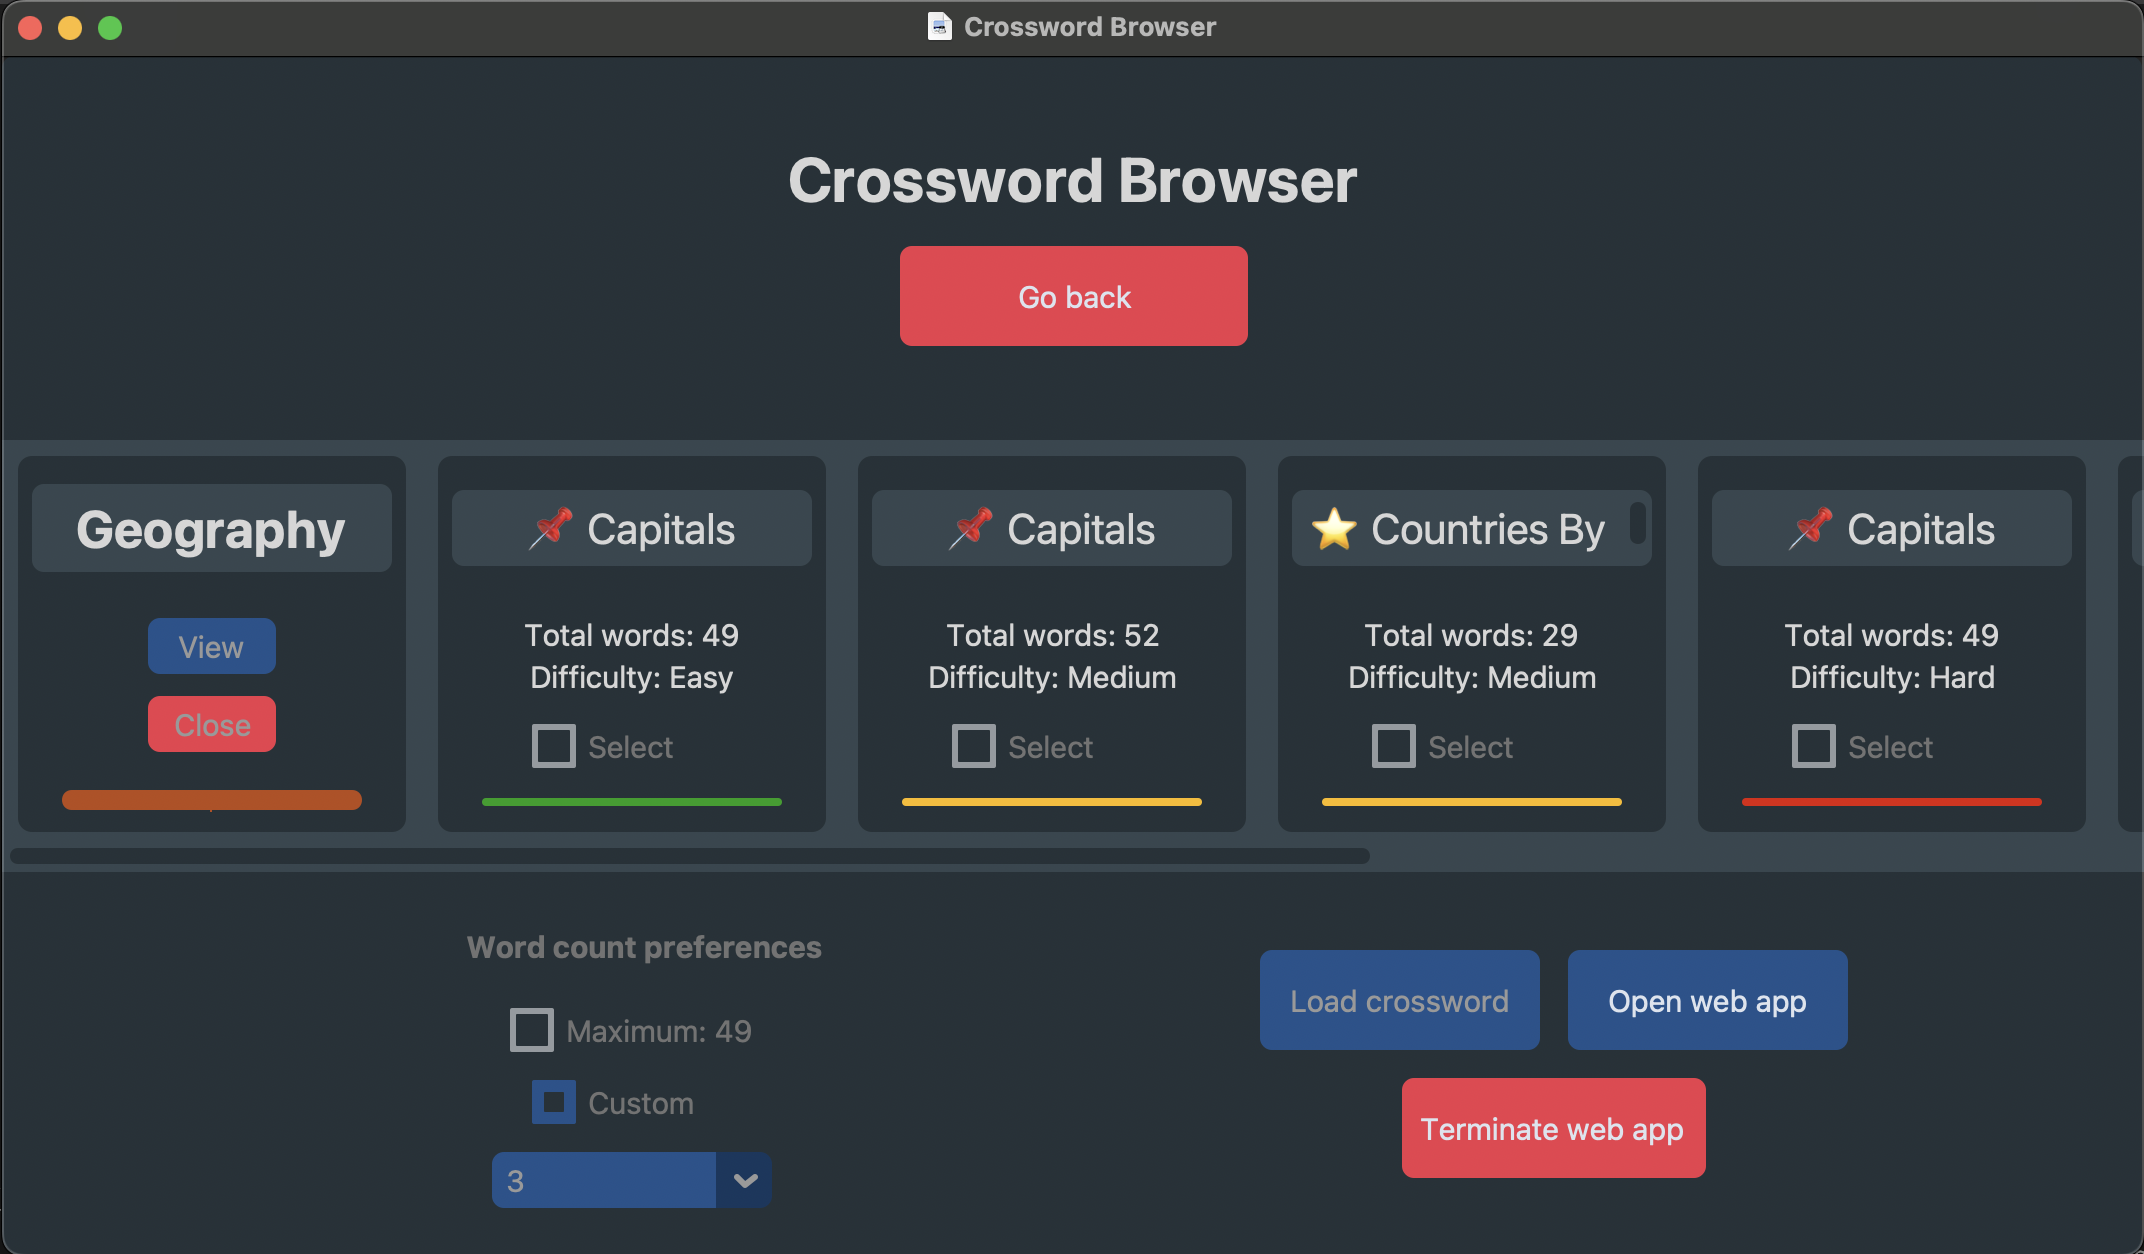Close the Geography crossword
Image resolution: width=2144 pixels, height=1254 pixels.
[211, 724]
